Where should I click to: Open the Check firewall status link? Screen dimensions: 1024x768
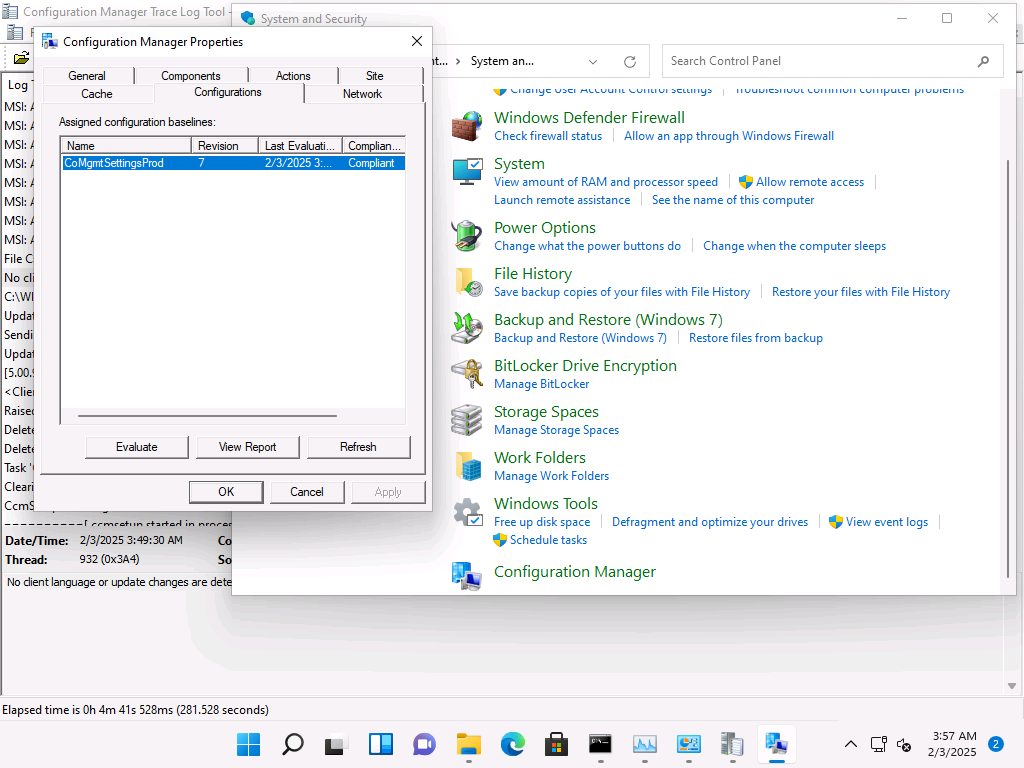548,136
